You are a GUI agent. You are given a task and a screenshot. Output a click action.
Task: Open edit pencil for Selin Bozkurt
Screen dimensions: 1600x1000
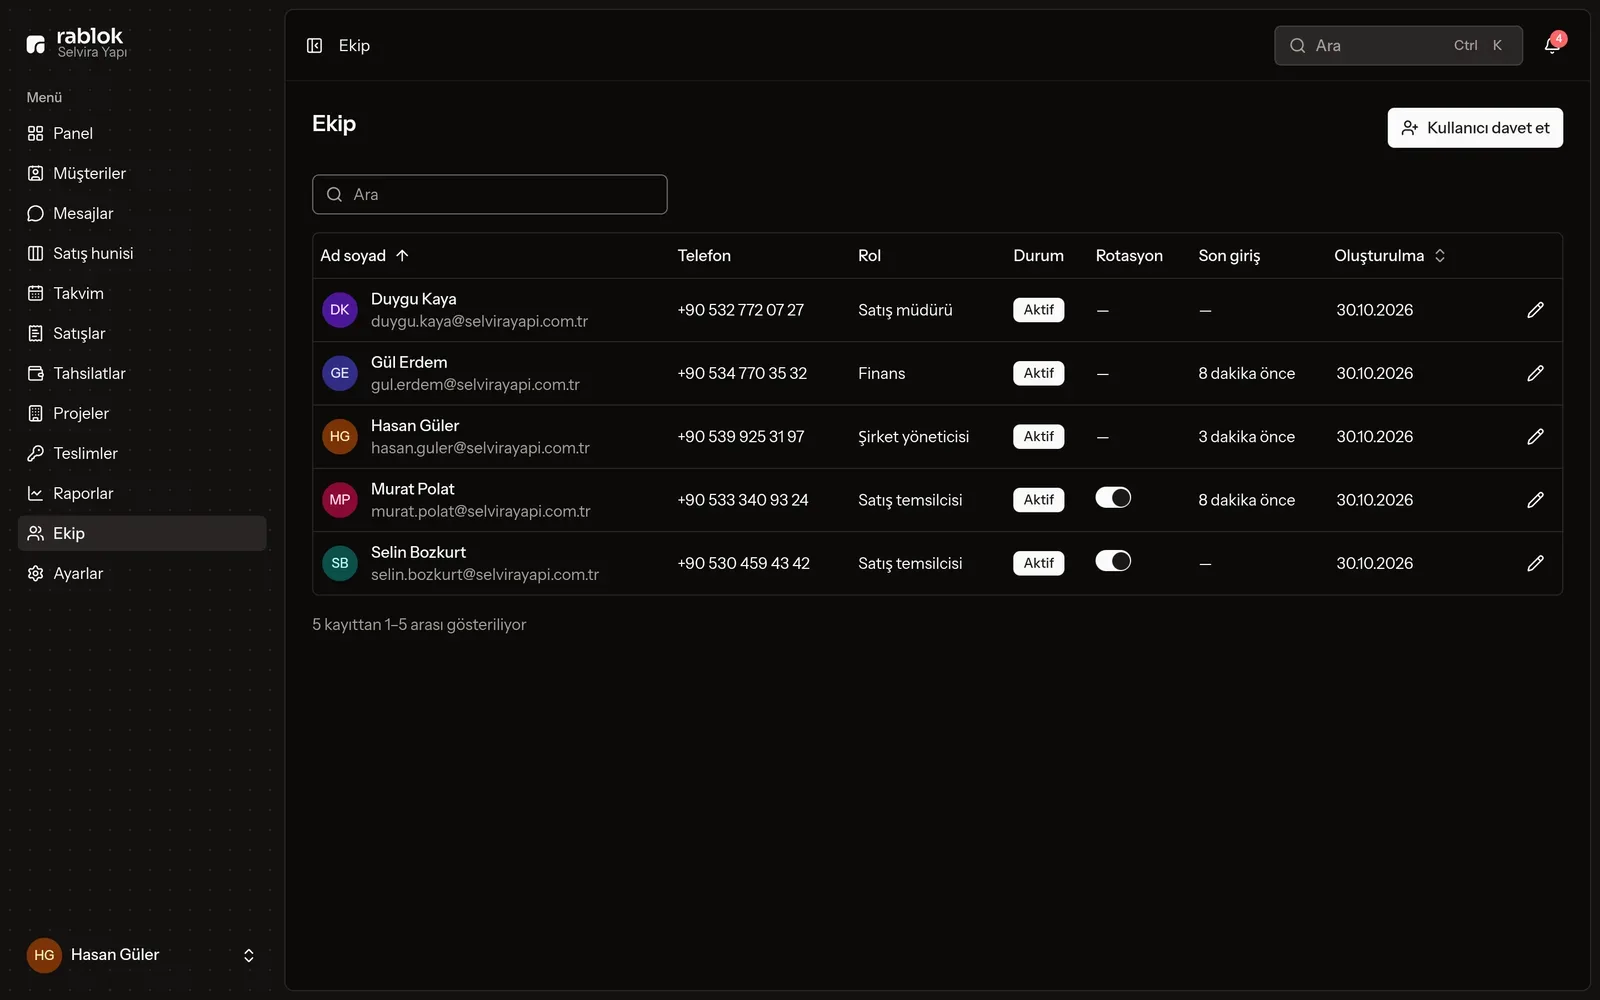[x=1535, y=563]
